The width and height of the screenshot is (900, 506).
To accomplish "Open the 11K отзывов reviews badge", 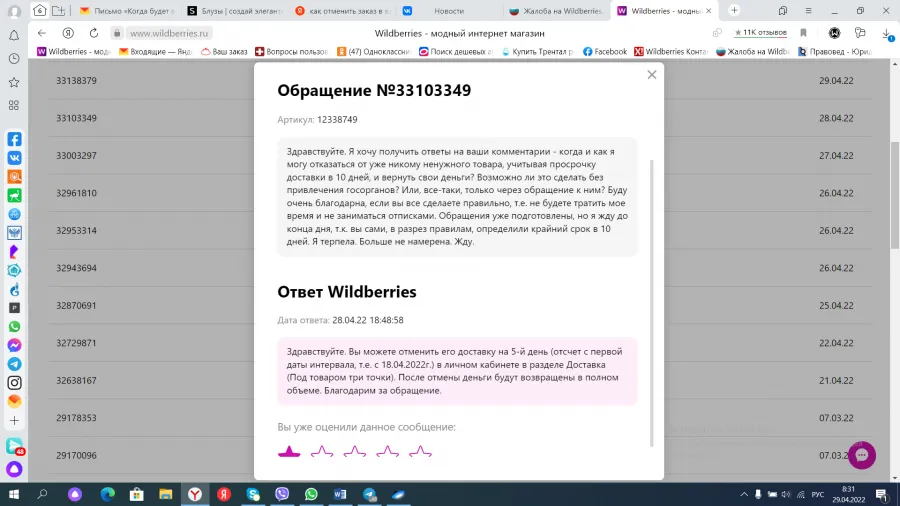I will (x=761, y=33).
